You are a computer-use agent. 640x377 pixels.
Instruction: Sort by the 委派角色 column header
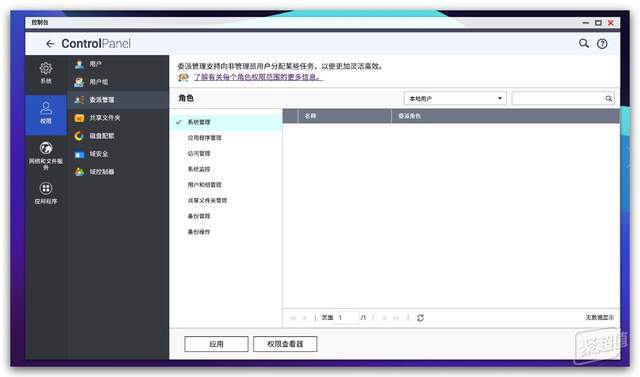point(505,116)
